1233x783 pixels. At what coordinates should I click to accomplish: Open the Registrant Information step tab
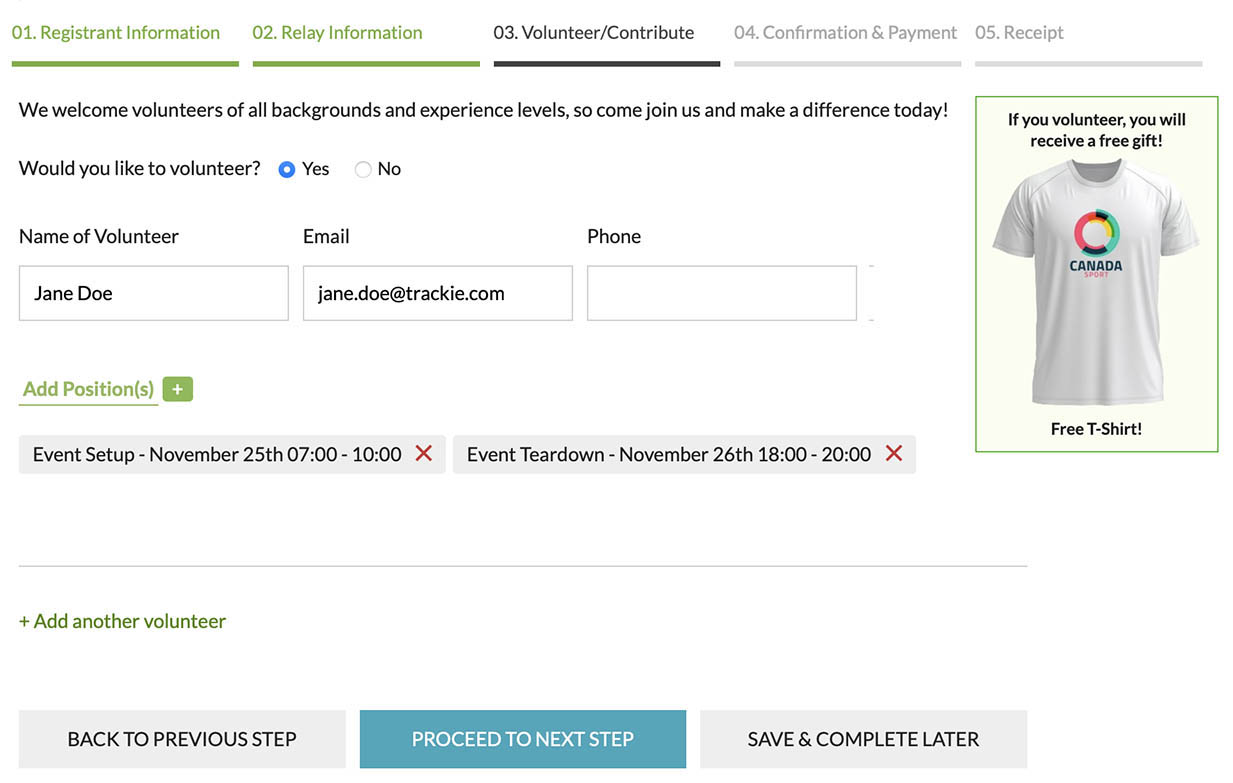(116, 33)
